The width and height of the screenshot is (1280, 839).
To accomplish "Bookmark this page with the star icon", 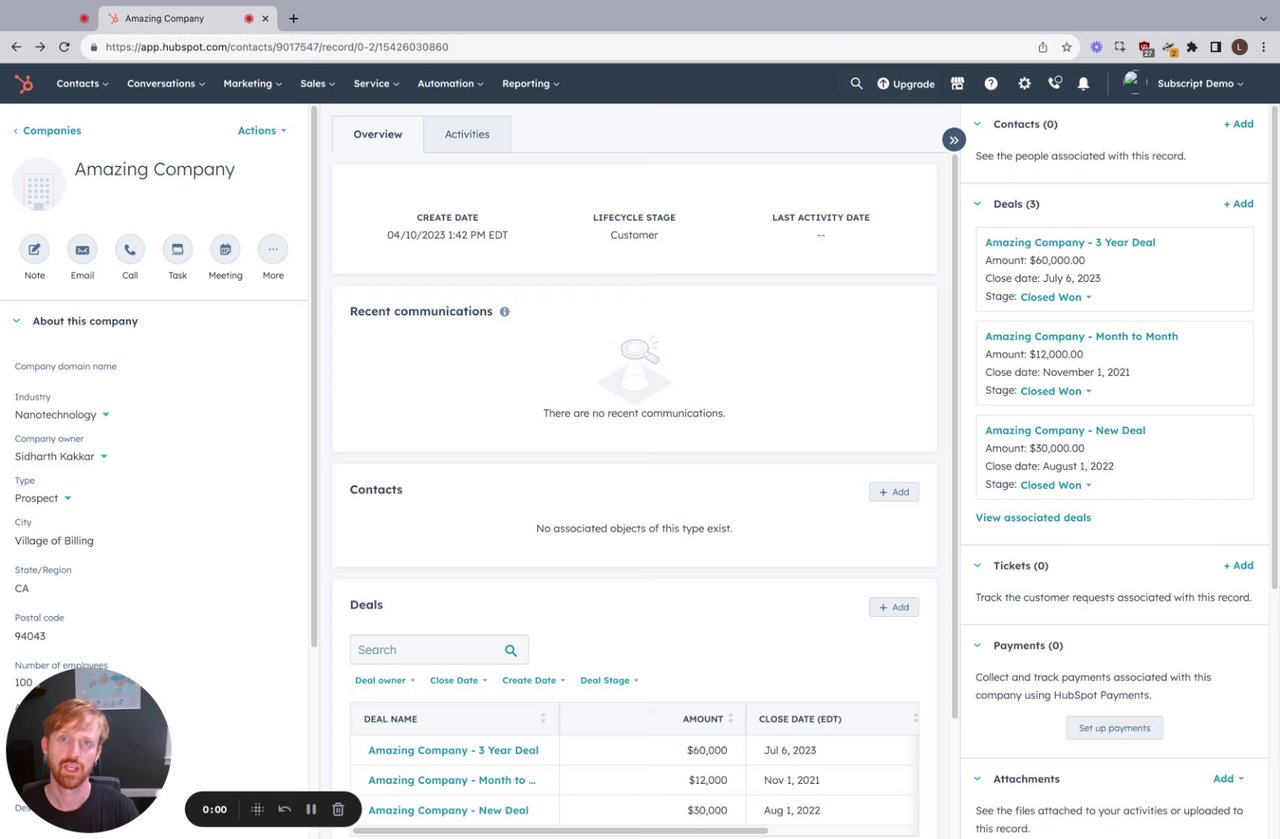I will [x=1067, y=47].
